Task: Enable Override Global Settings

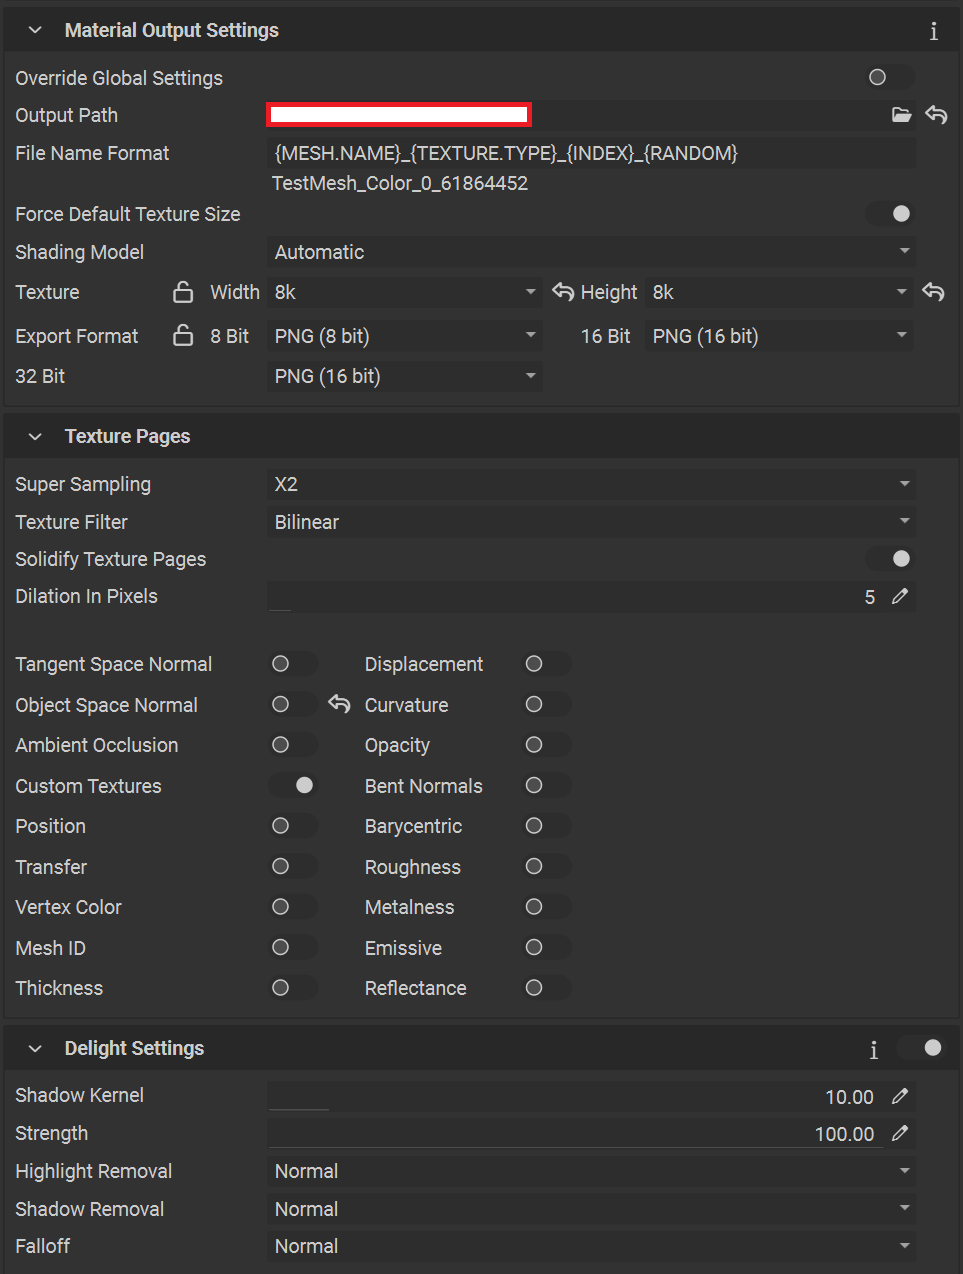Action: coord(889,78)
